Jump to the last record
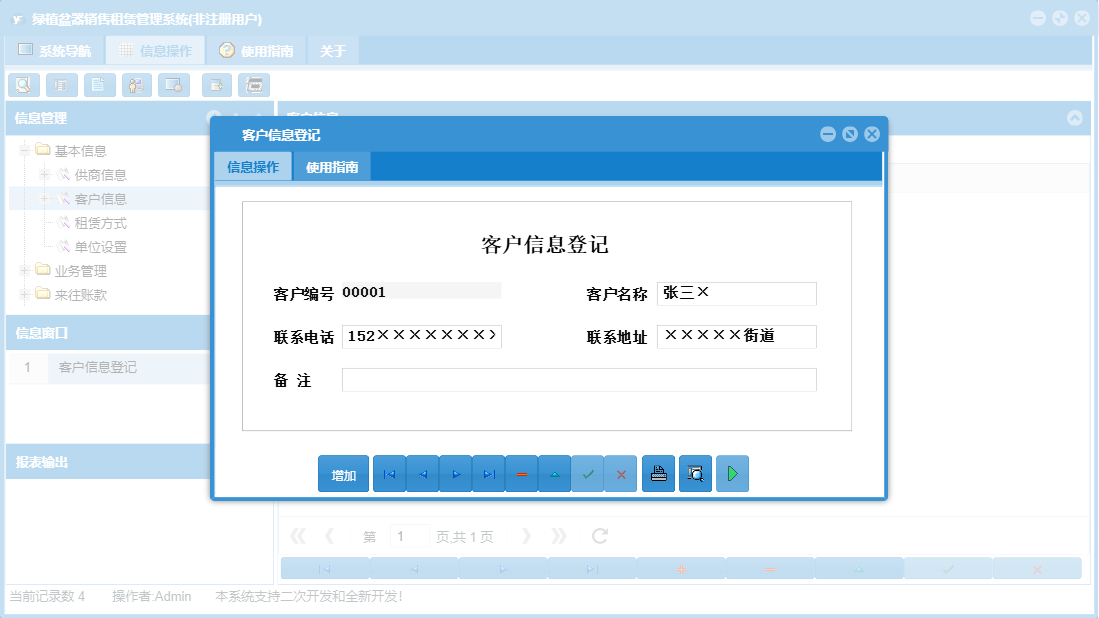The image size is (1099, 618). pyautogui.click(x=488, y=473)
